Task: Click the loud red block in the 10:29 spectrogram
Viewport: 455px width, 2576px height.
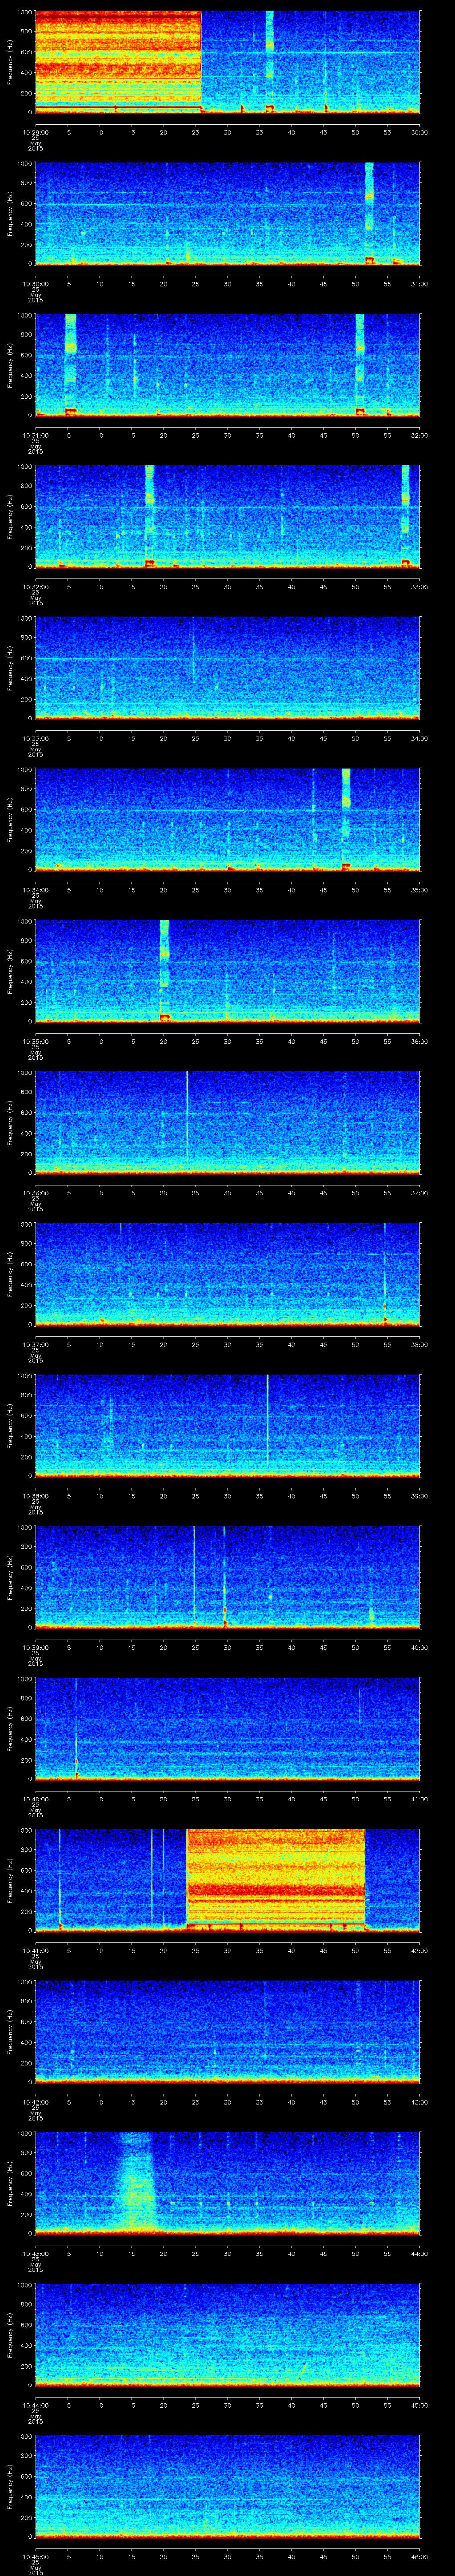Action: coord(118,60)
